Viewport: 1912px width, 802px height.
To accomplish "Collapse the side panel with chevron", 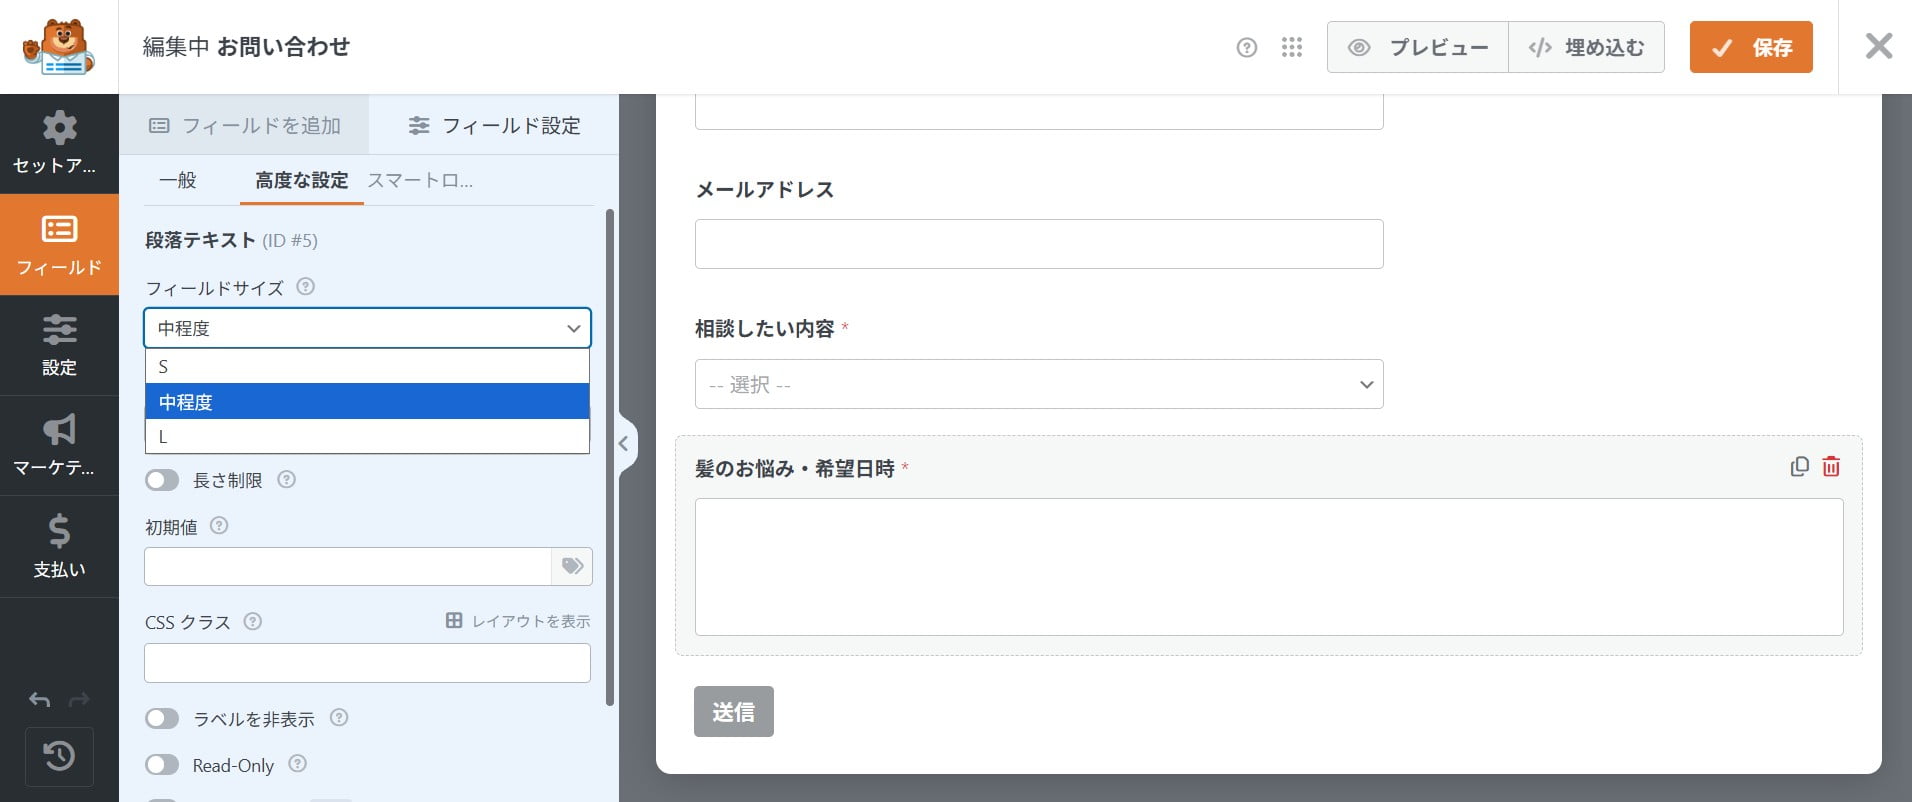I will (x=624, y=443).
